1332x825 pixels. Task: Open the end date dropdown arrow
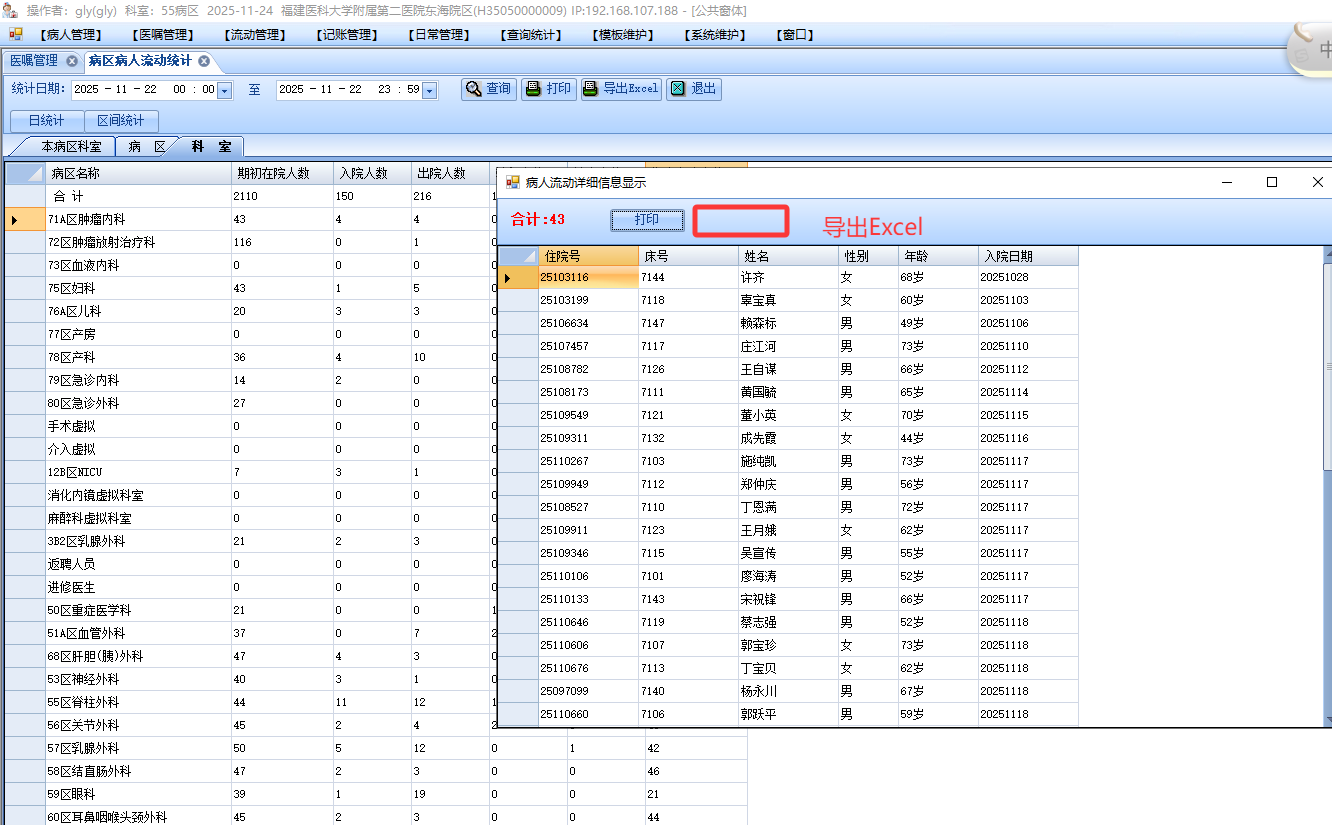[430, 91]
